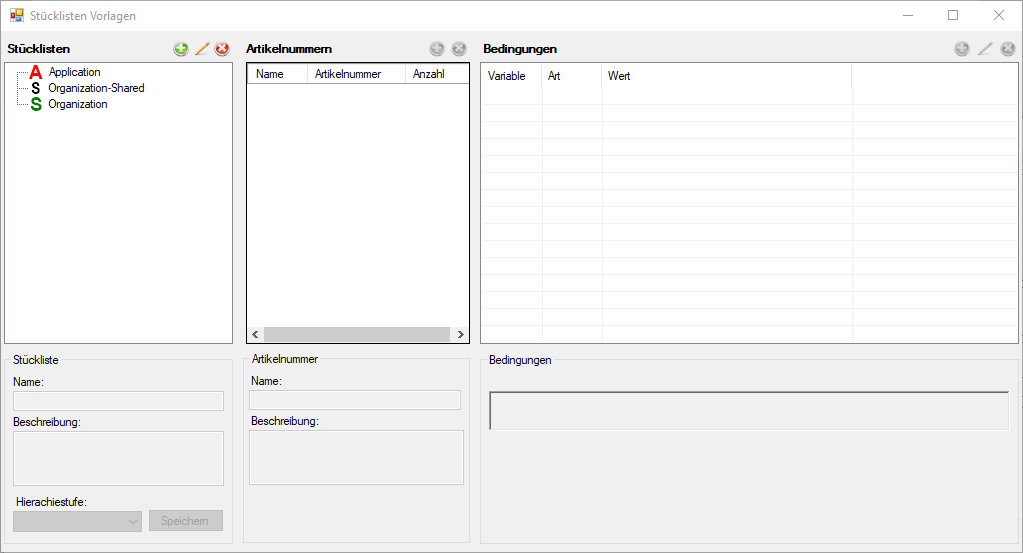Click the greyed delete Artikelnummer icon
The height and width of the screenshot is (553, 1023).
(x=459, y=49)
